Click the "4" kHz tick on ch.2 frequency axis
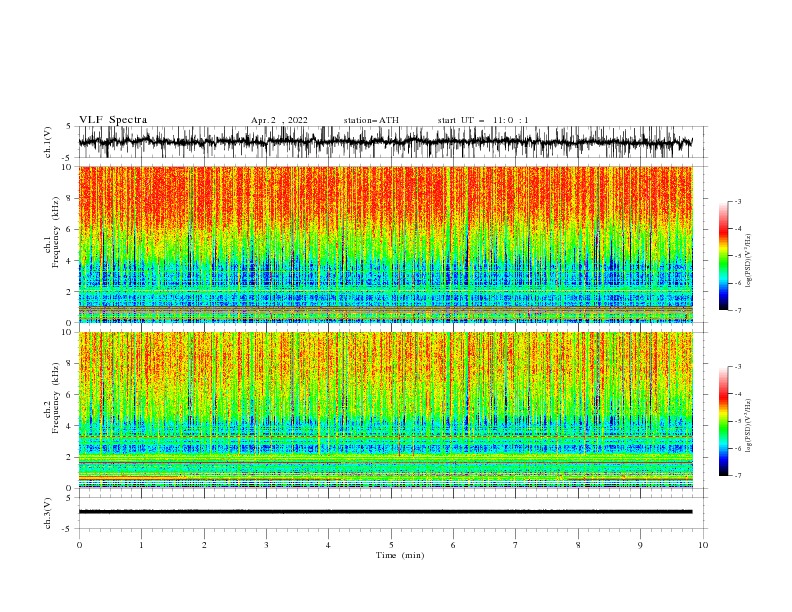Viewport: 792px width, 612px height. click(69, 426)
